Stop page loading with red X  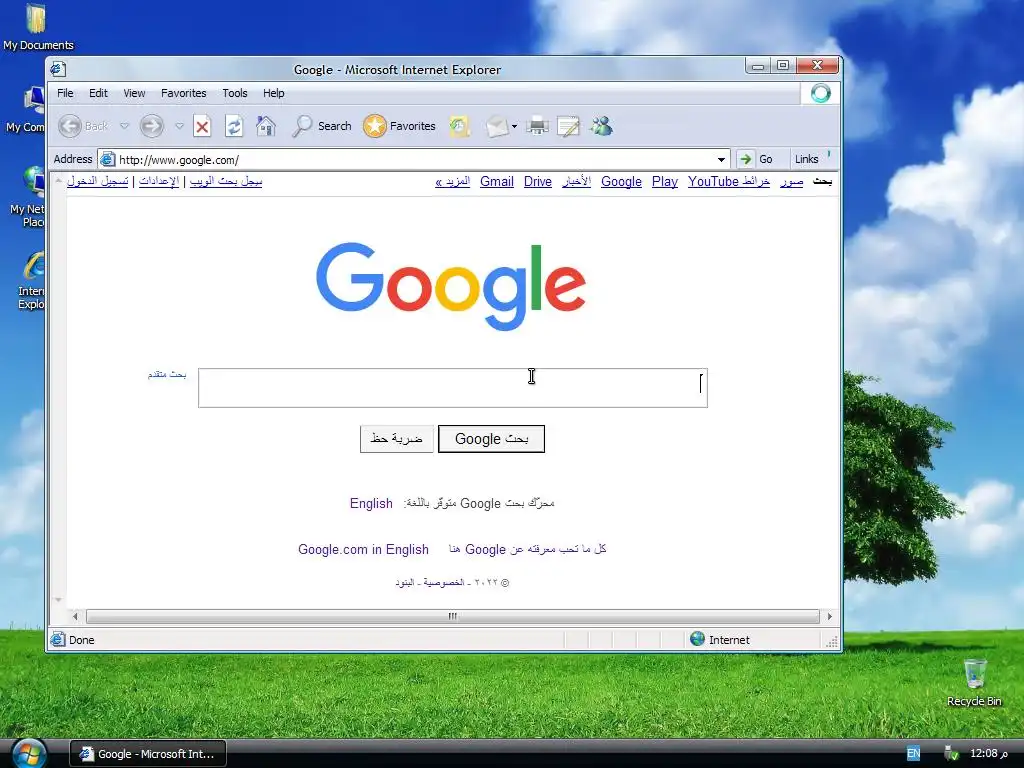pos(202,126)
